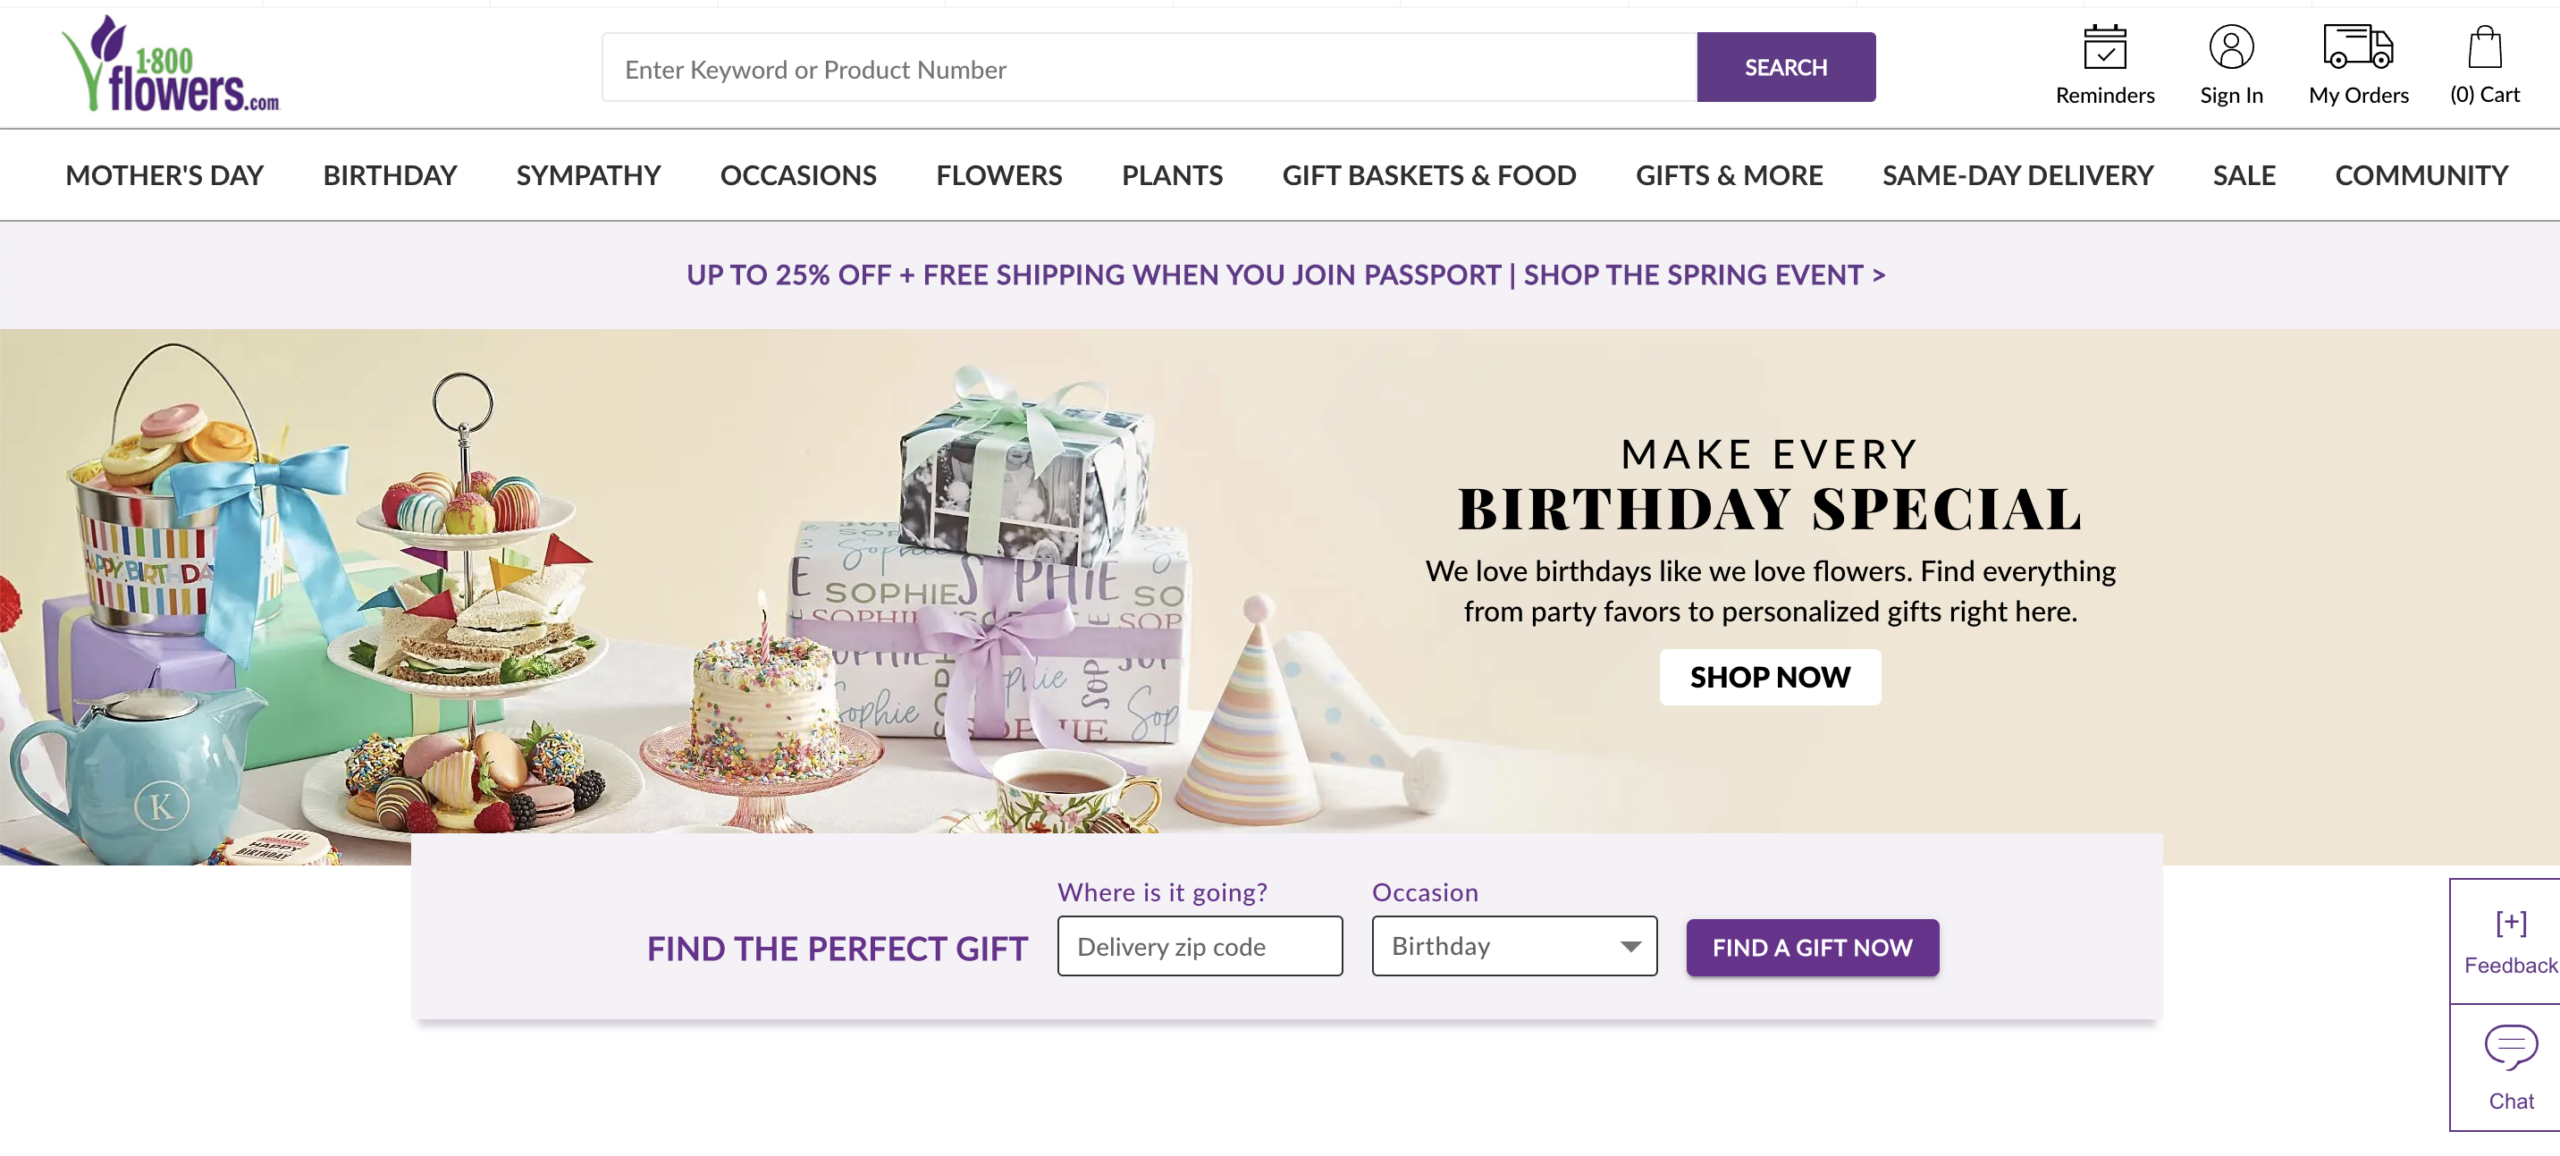The height and width of the screenshot is (1156, 2560).
Task: Click the Passport spring event promo link
Action: [1285, 275]
